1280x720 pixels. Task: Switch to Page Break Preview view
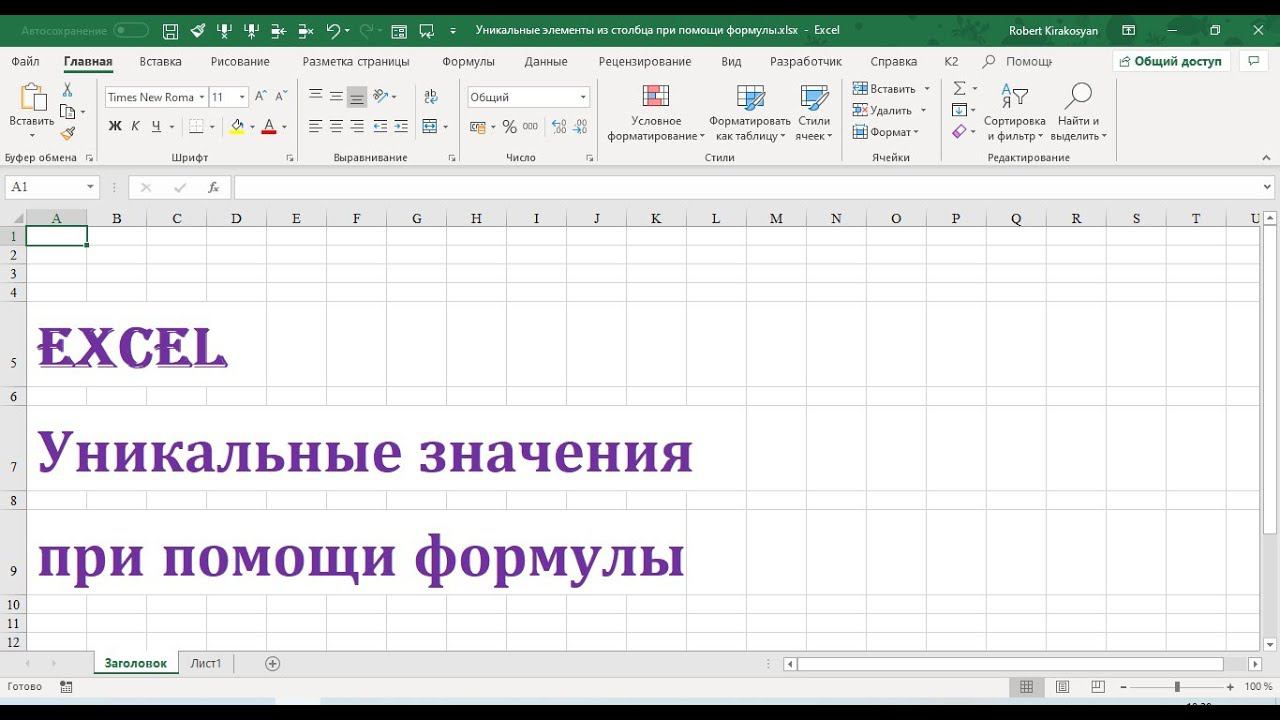pyautogui.click(x=1098, y=687)
